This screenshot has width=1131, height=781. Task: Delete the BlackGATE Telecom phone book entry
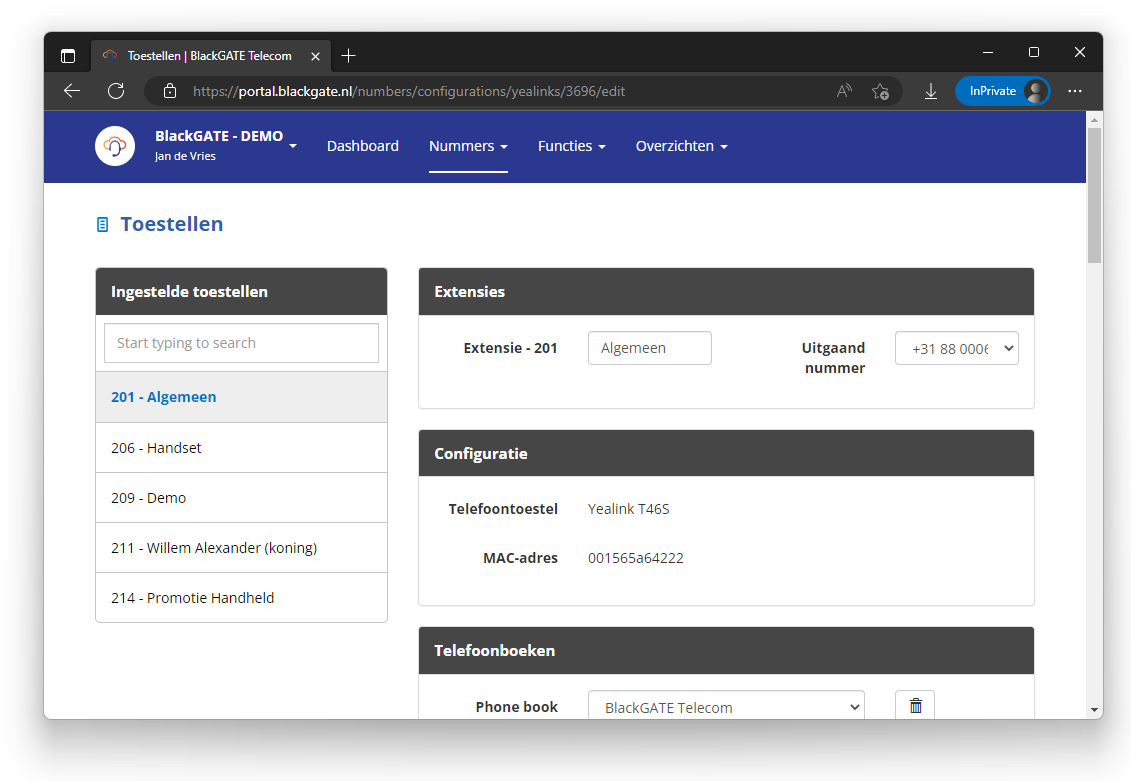click(915, 706)
